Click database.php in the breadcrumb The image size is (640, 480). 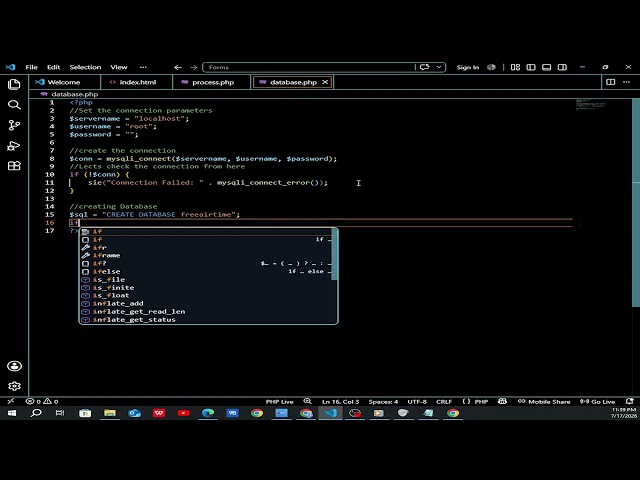click(x=74, y=94)
